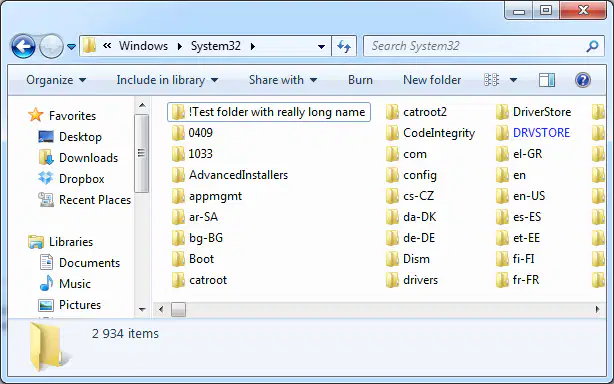Image resolution: width=614 pixels, height=384 pixels.
Task: Click the navigation pane scrollbar thumb
Action: click(141, 153)
